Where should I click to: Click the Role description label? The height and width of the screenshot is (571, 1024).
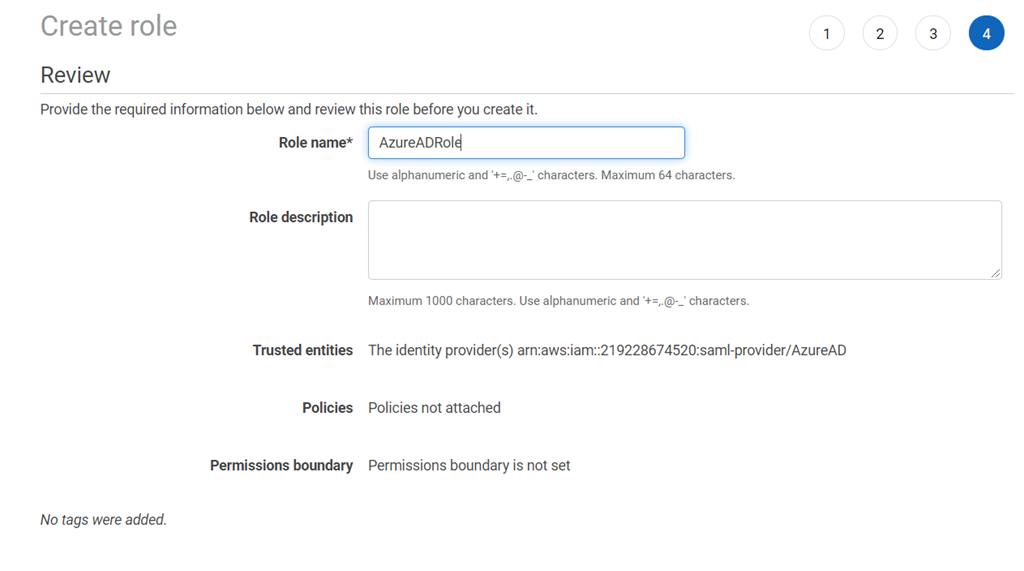(300, 217)
